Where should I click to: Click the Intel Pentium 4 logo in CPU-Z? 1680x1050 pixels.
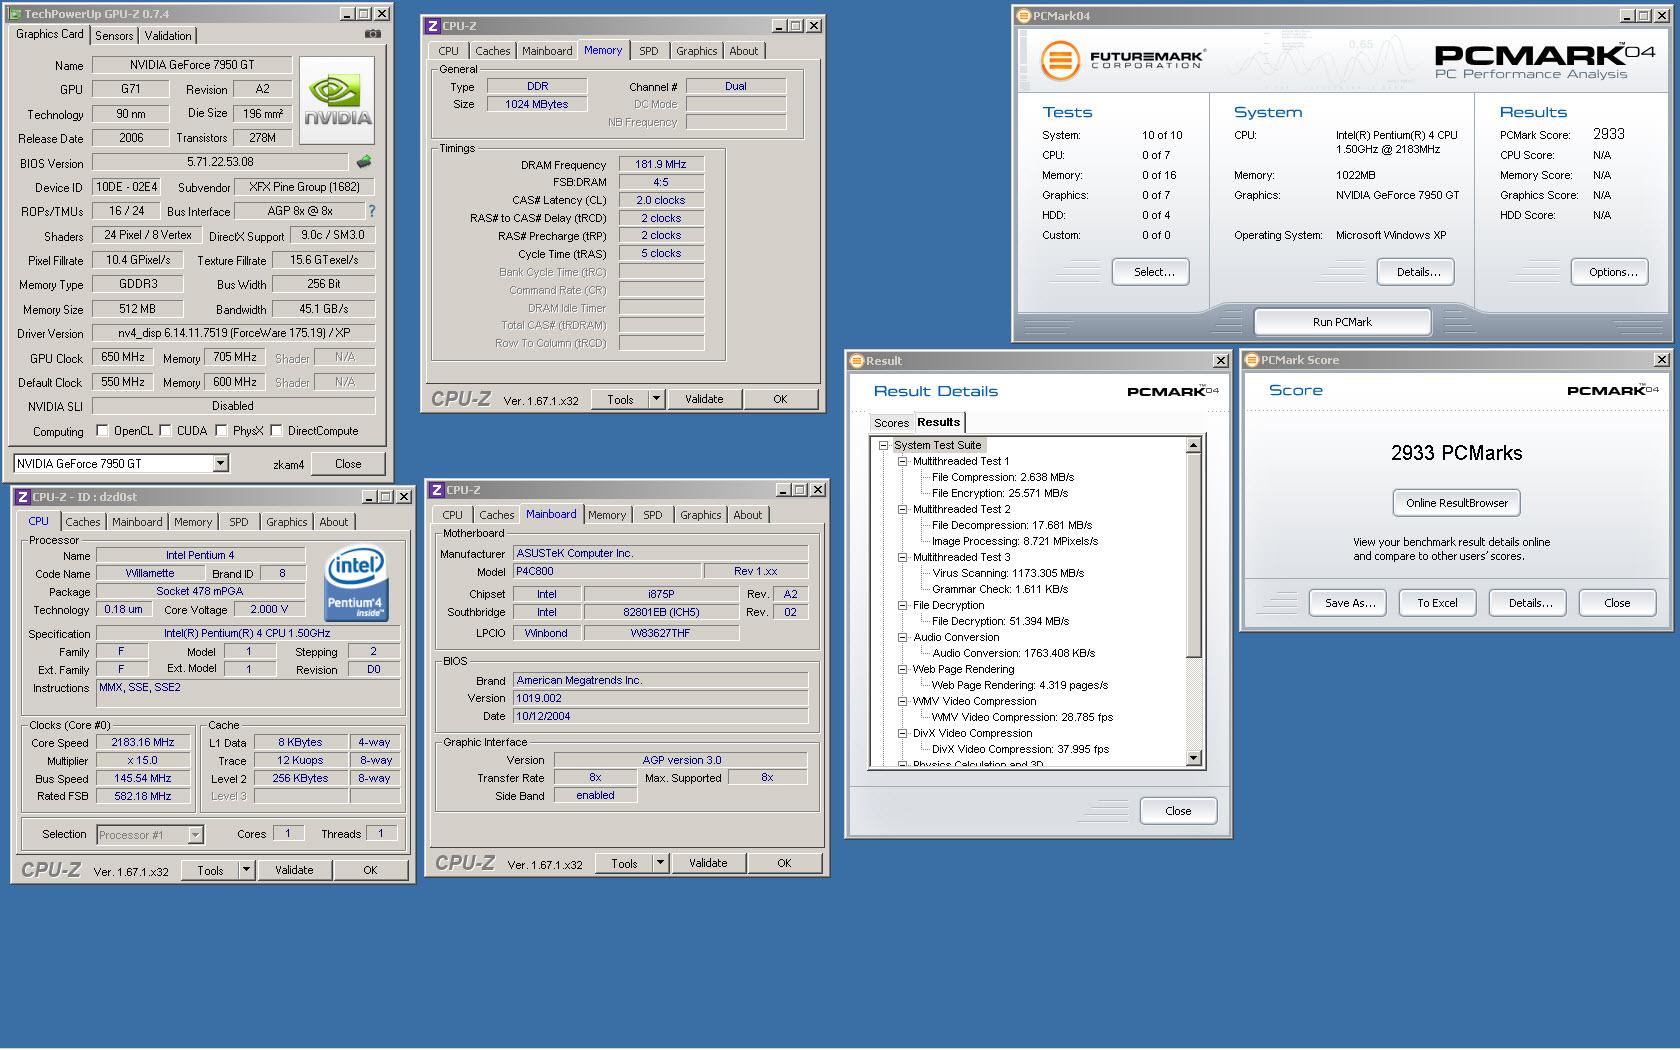[356, 582]
